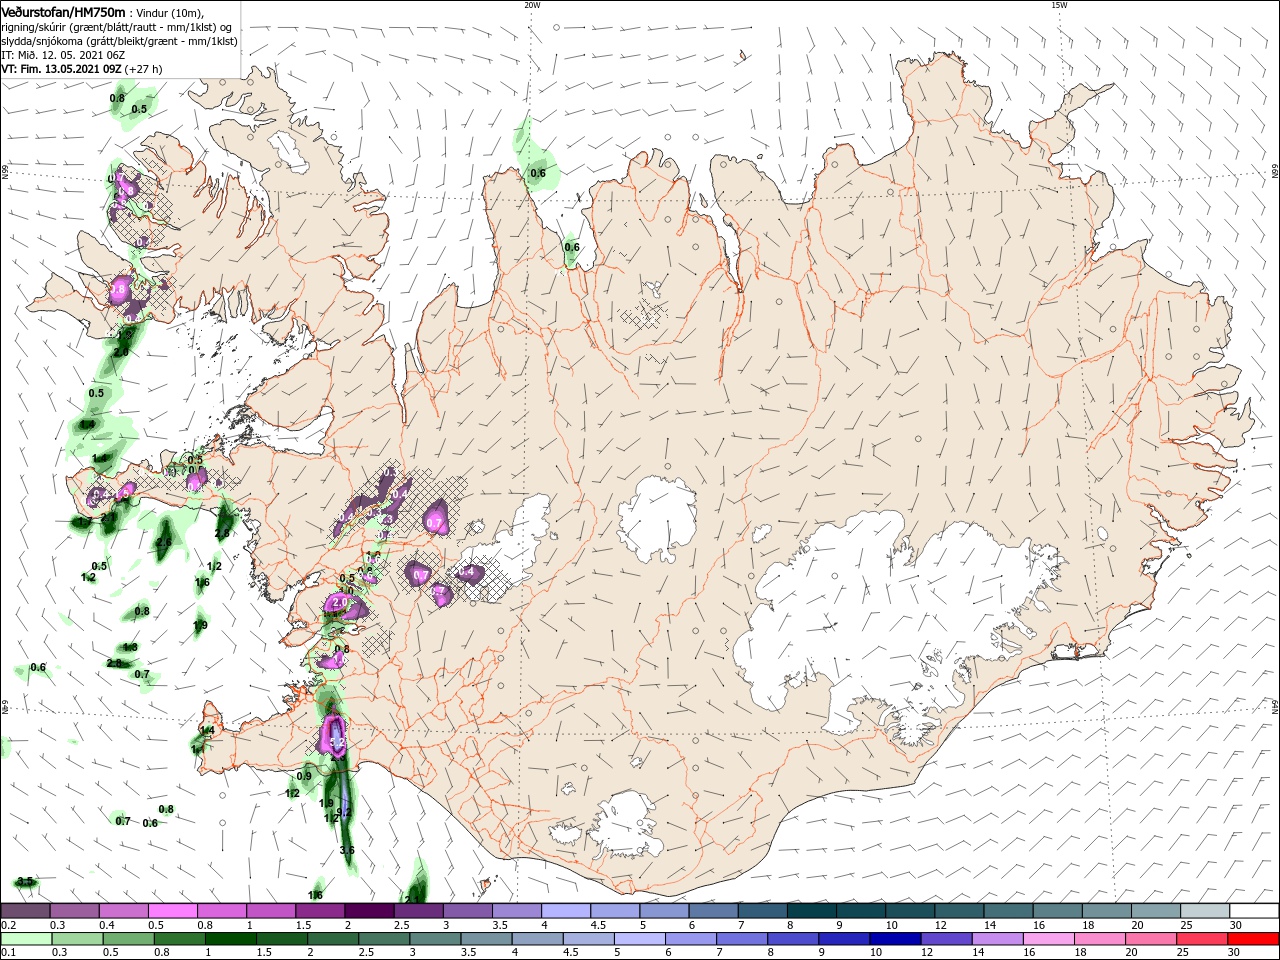Click the darkest green rain swatch labeled 1
The height and width of the screenshot is (960, 1280).
(231, 939)
